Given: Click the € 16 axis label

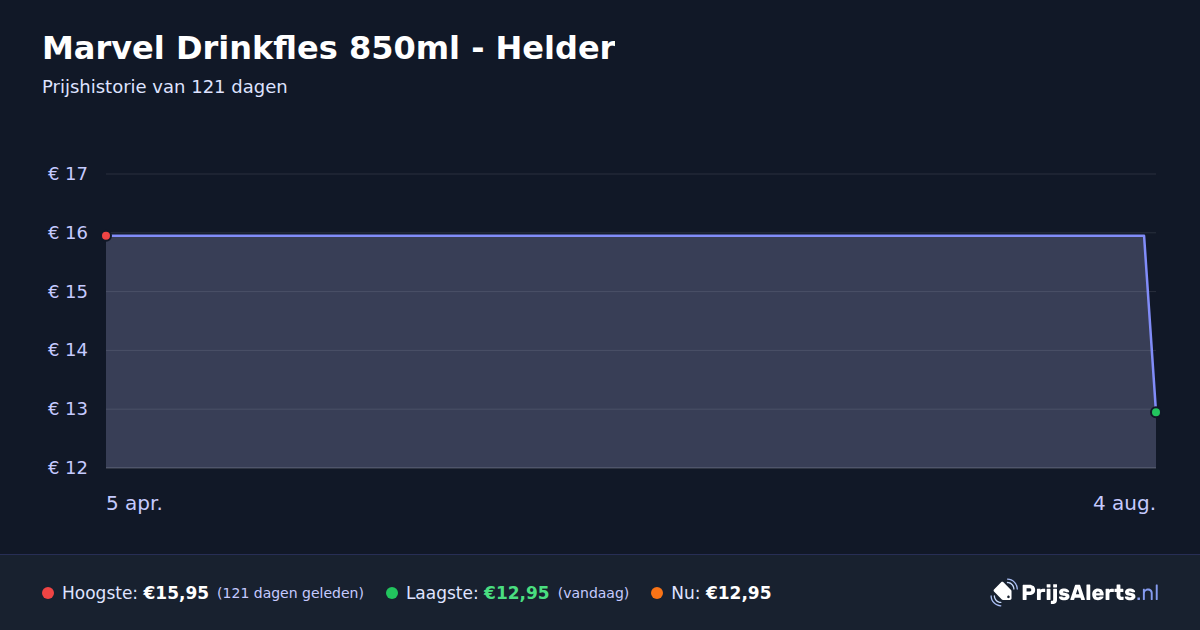Looking at the screenshot, I should pos(68,233).
